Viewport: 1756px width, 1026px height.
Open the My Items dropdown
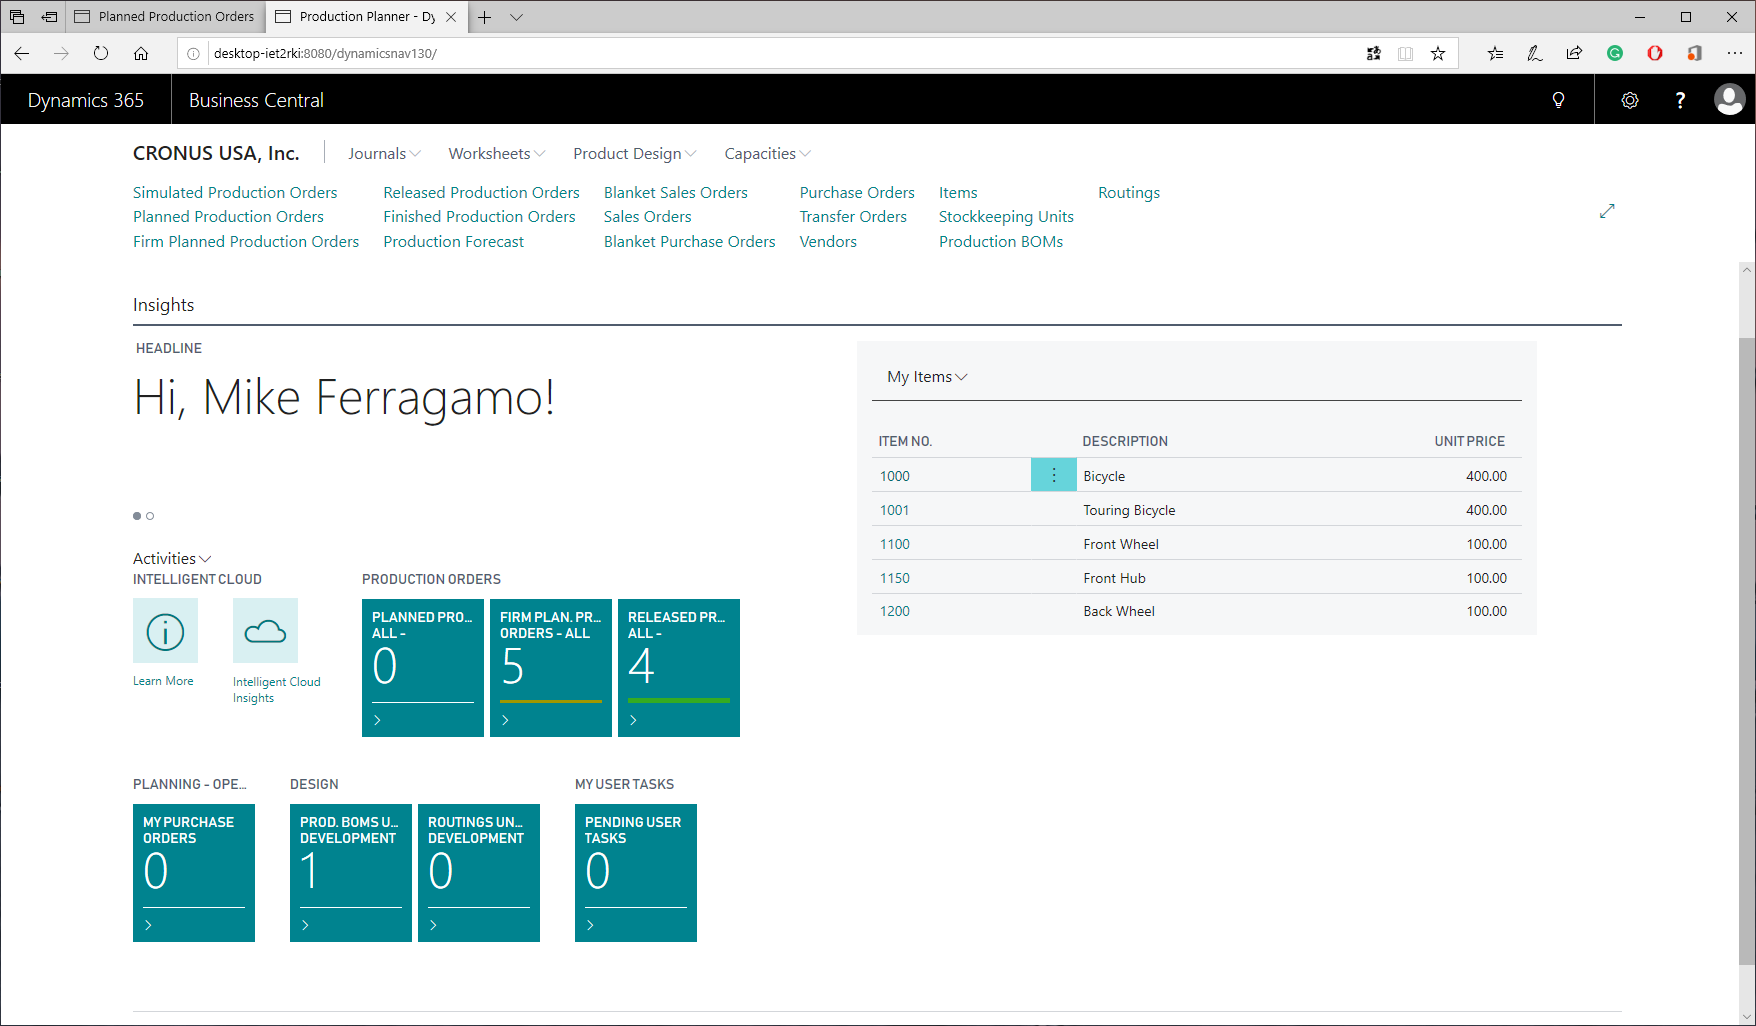927,377
